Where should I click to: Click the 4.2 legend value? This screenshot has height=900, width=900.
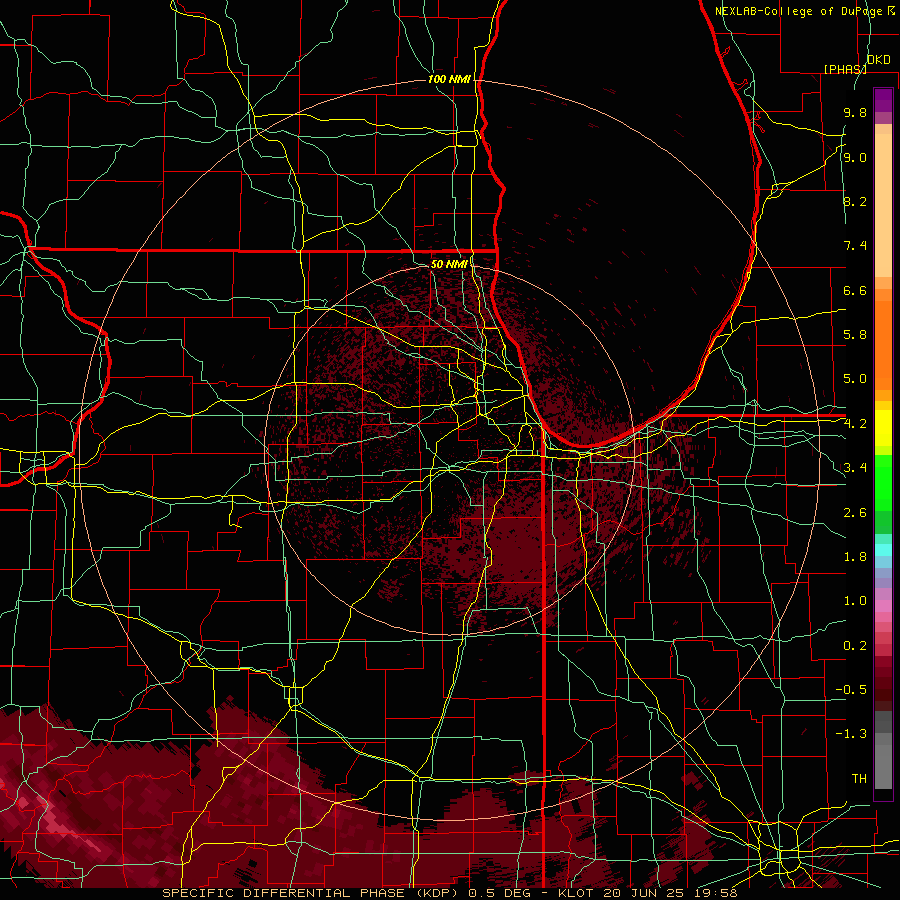tap(855, 424)
